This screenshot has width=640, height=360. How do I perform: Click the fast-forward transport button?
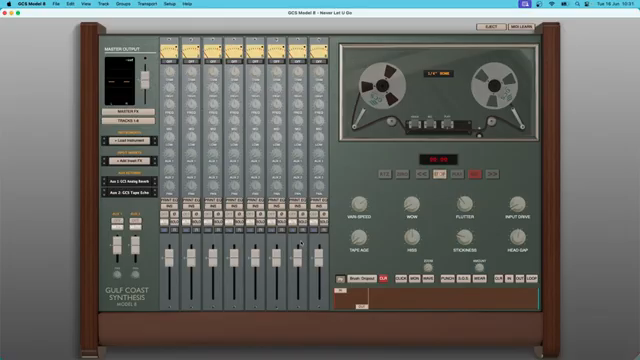(493, 174)
